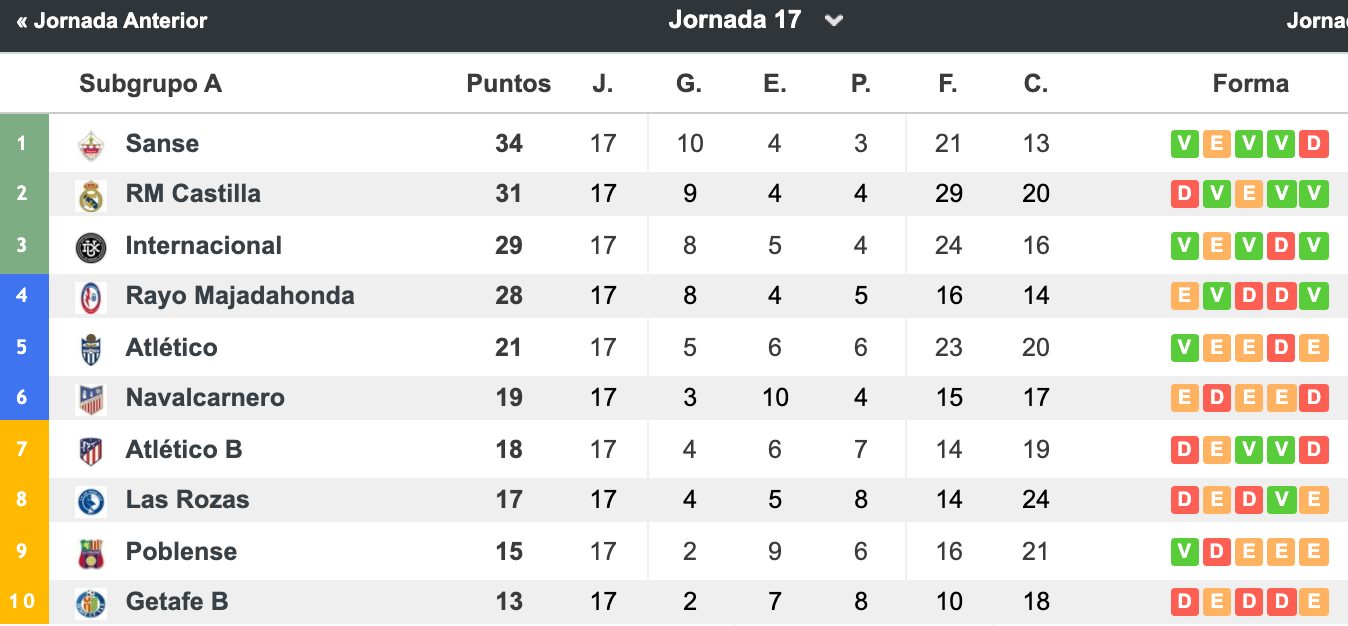This screenshot has height=626, width=1348.
Task: Click the Internacional club badge
Action: point(91,246)
